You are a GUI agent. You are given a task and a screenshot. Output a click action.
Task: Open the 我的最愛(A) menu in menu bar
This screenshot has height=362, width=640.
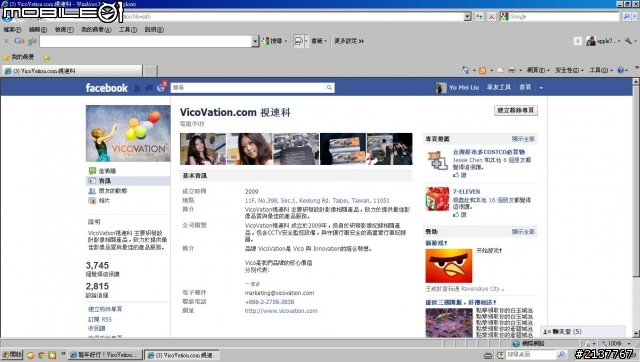[96, 30]
